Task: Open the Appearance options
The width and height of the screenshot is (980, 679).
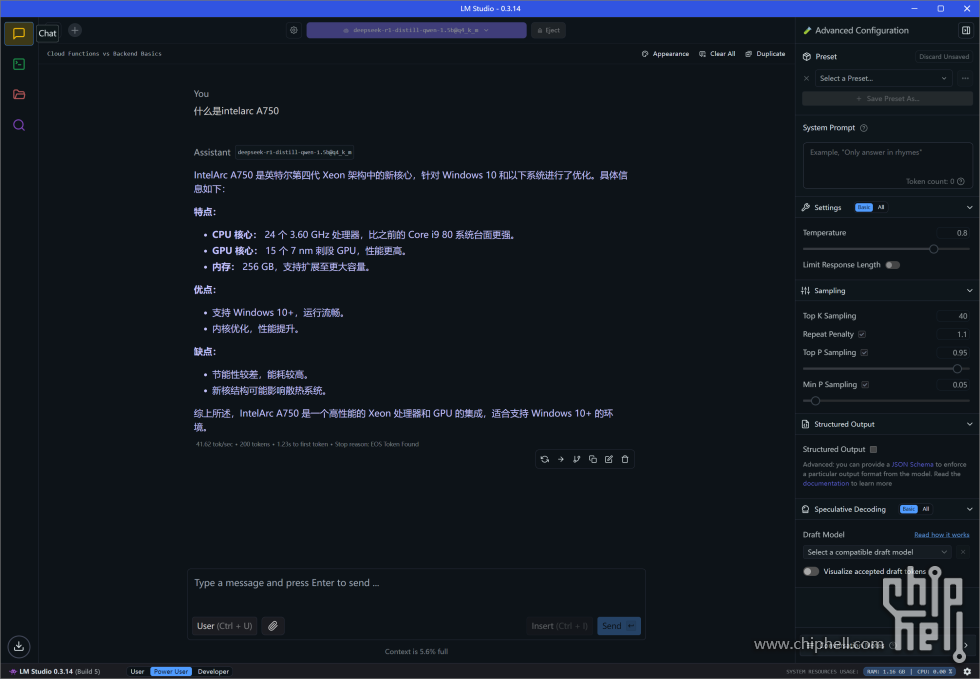Action: tap(665, 54)
